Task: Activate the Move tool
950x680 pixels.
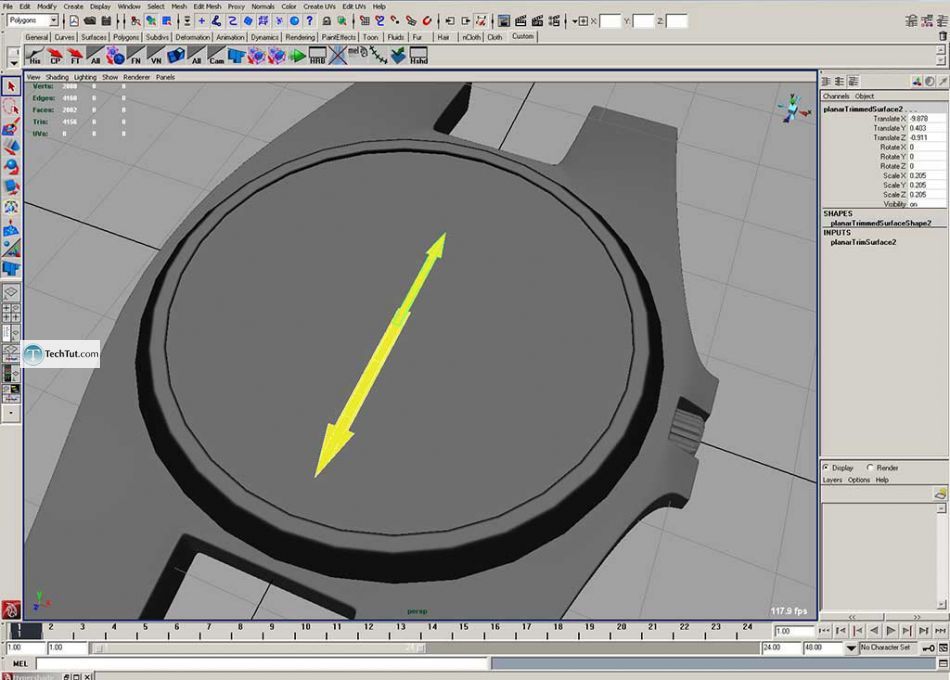Action: pos(11,147)
